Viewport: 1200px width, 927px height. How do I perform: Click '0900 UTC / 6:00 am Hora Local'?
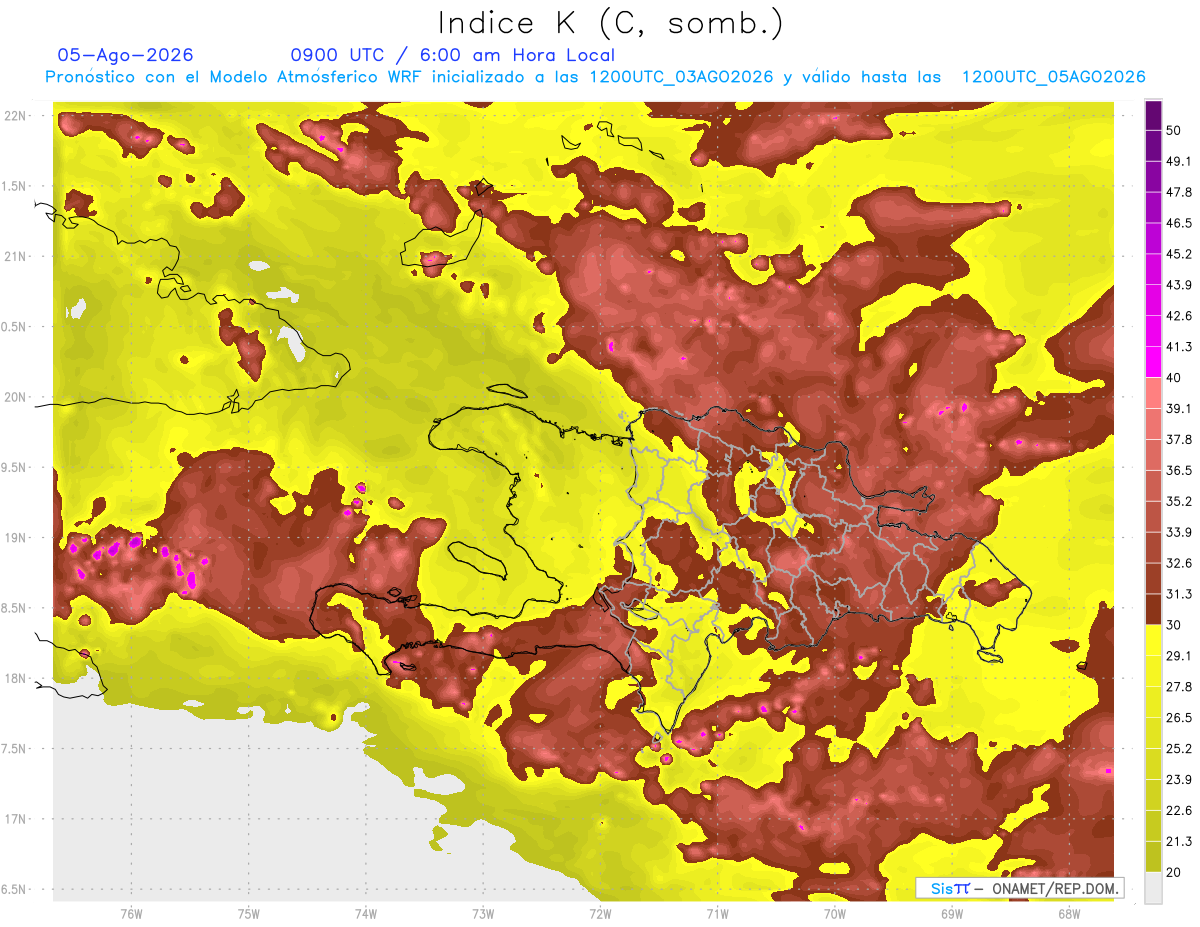click(x=453, y=55)
